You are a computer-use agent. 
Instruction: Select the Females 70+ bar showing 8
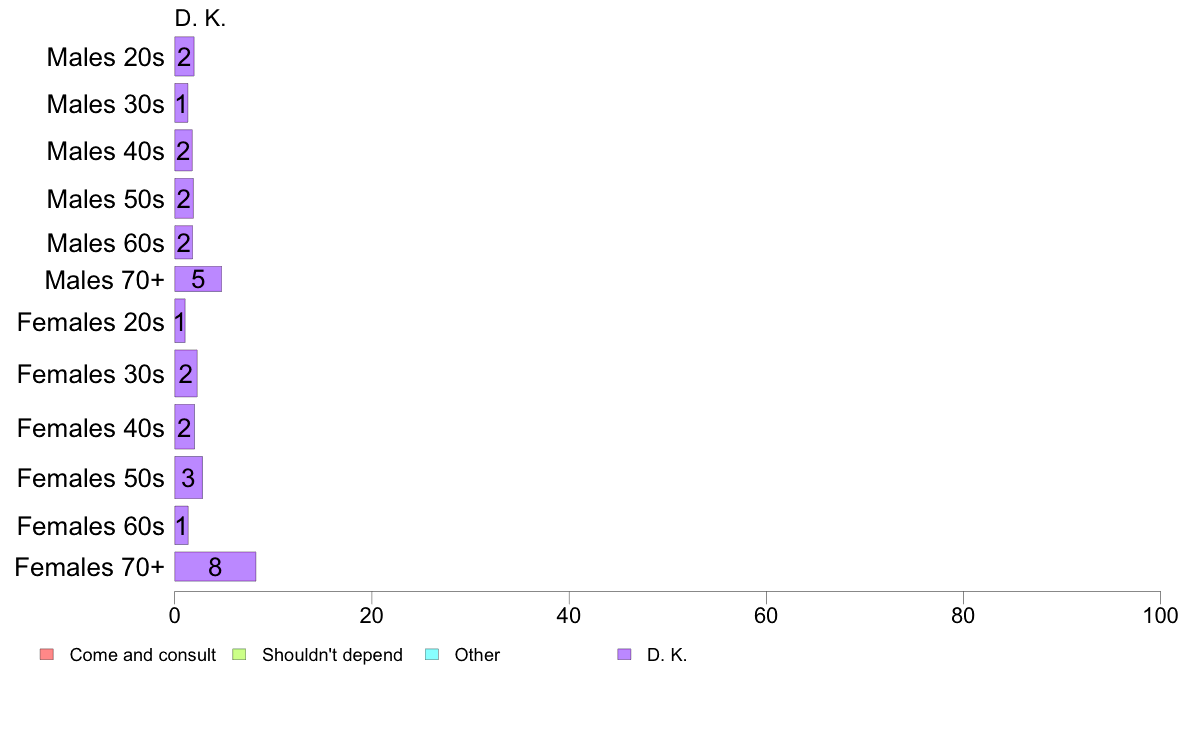click(215, 567)
